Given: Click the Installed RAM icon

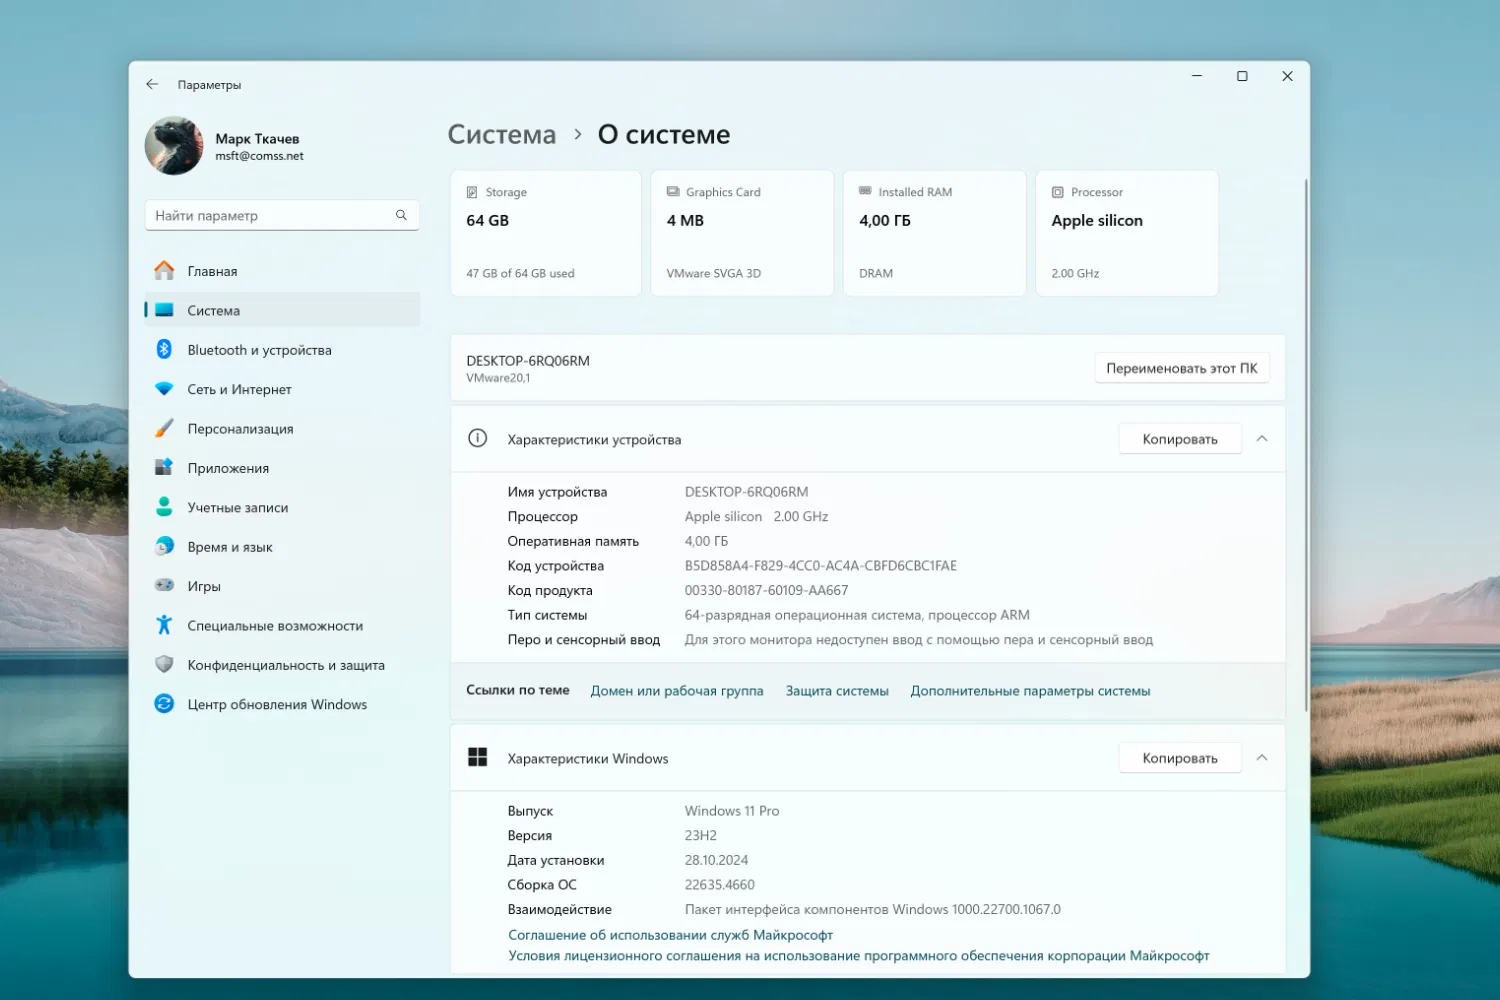Looking at the screenshot, I should [865, 191].
